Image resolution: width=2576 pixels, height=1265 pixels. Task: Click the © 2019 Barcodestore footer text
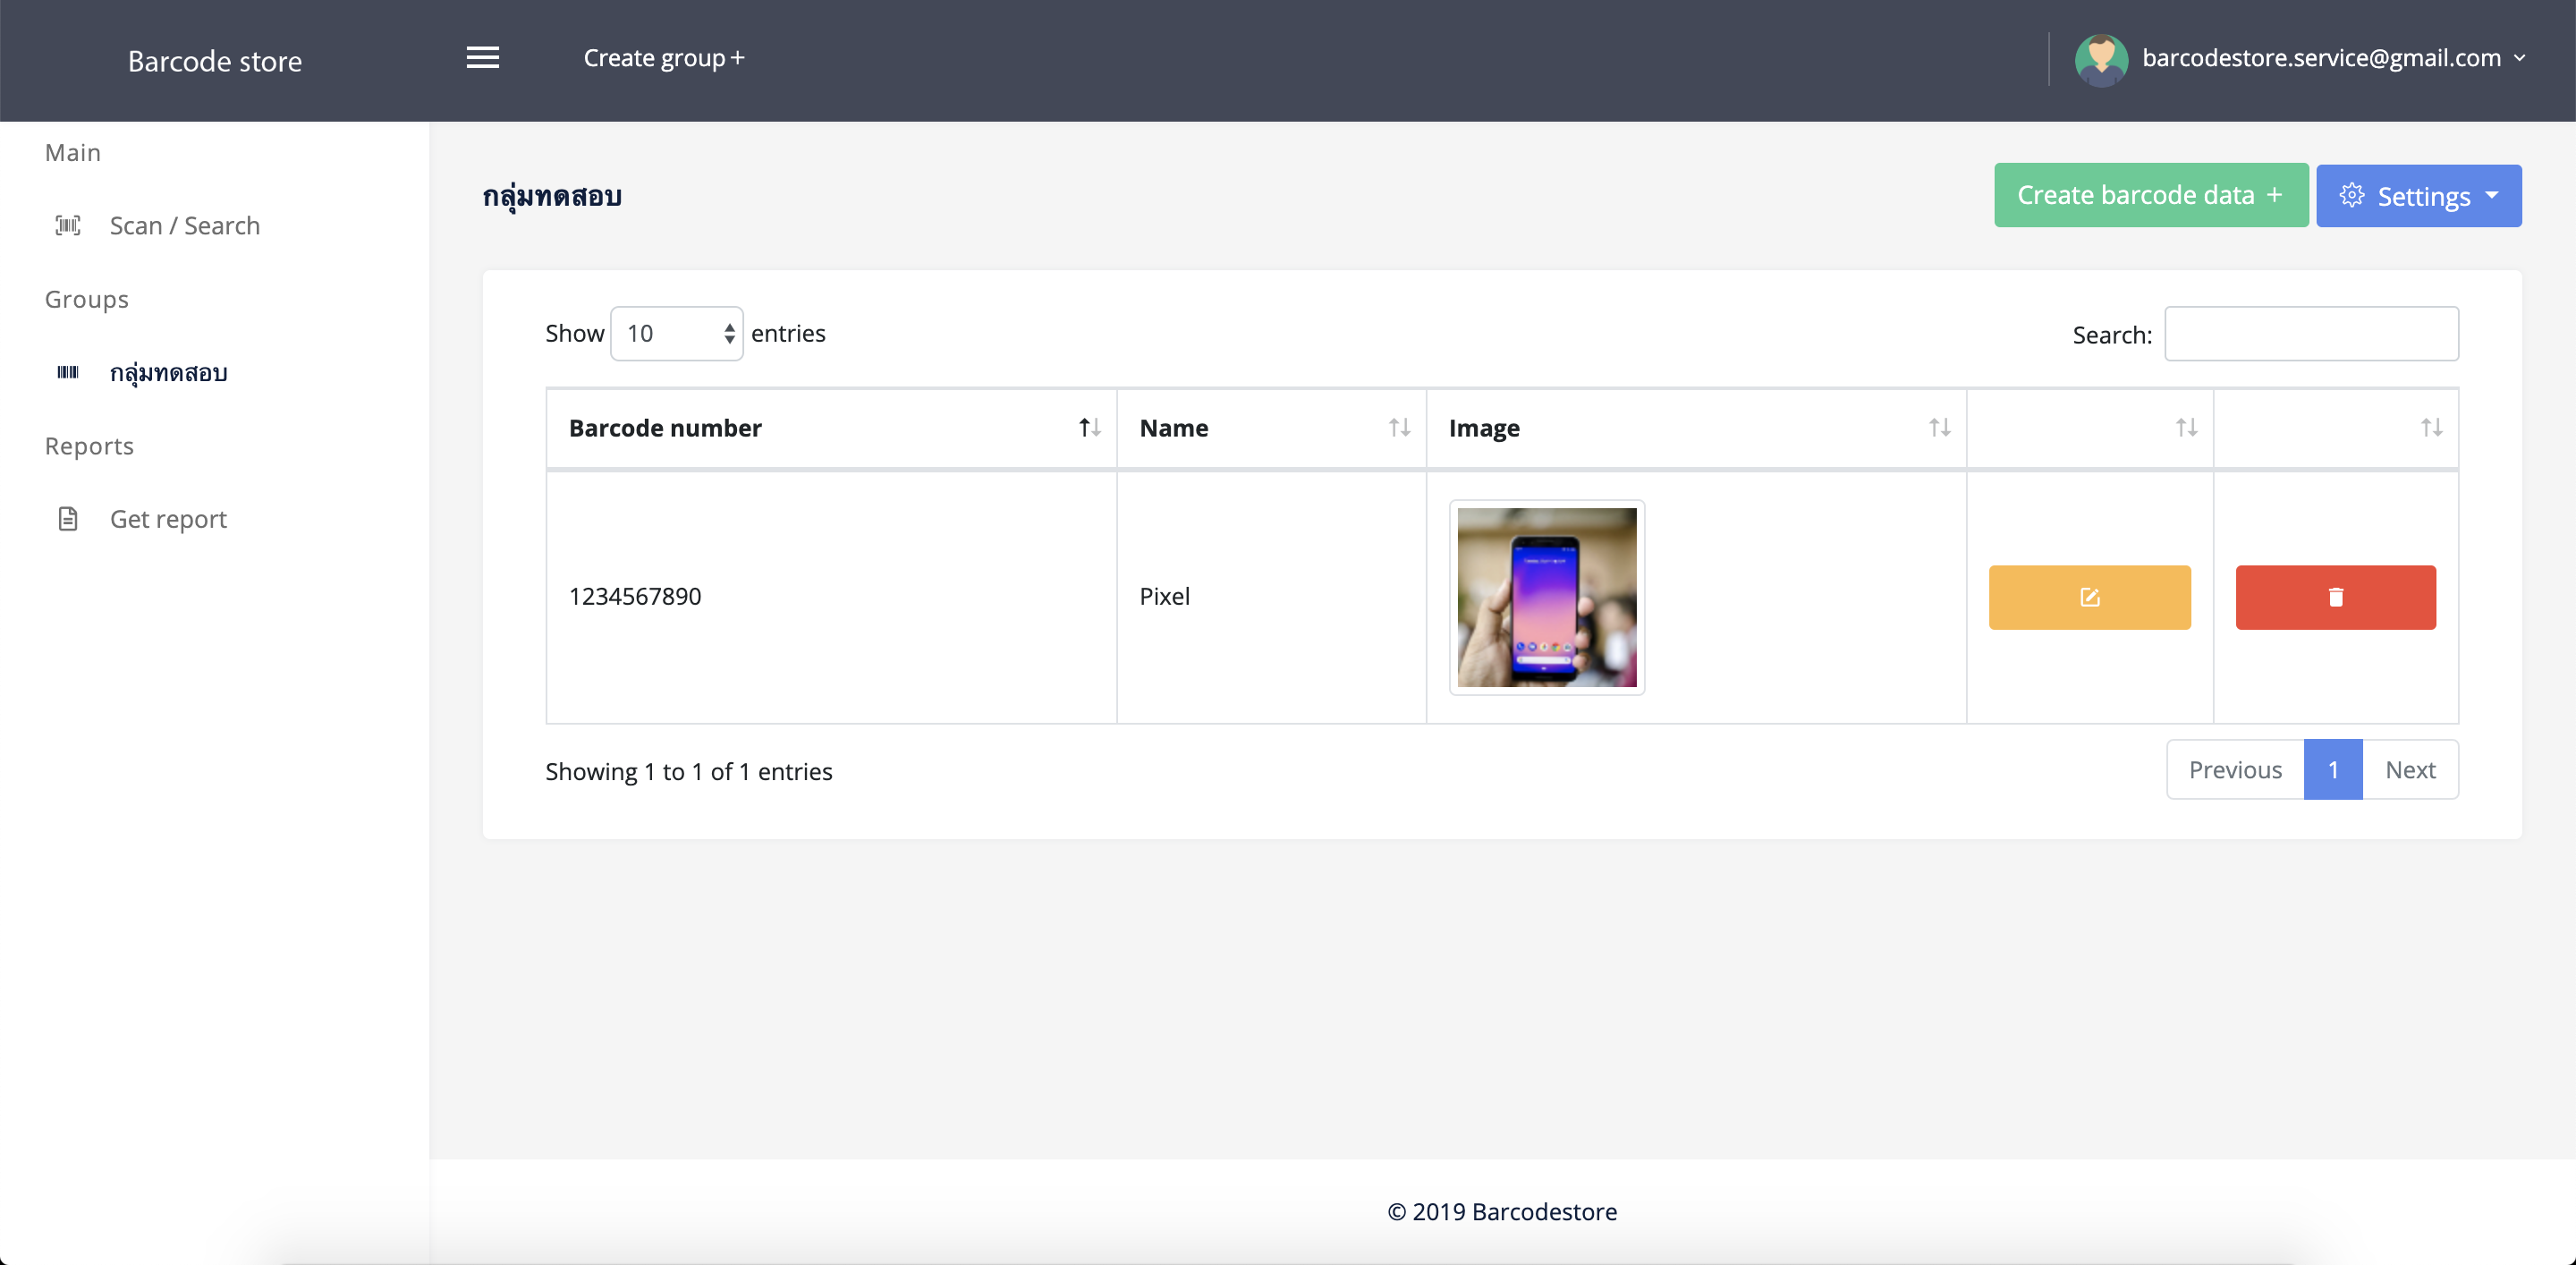point(1502,1211)
